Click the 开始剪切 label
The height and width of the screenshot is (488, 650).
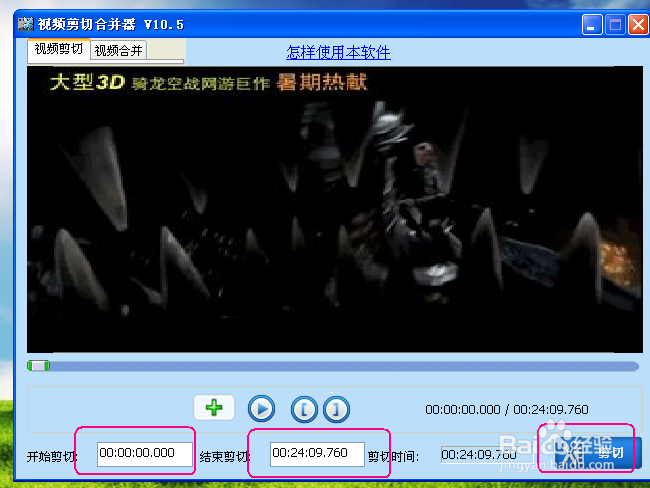[52, 457]
